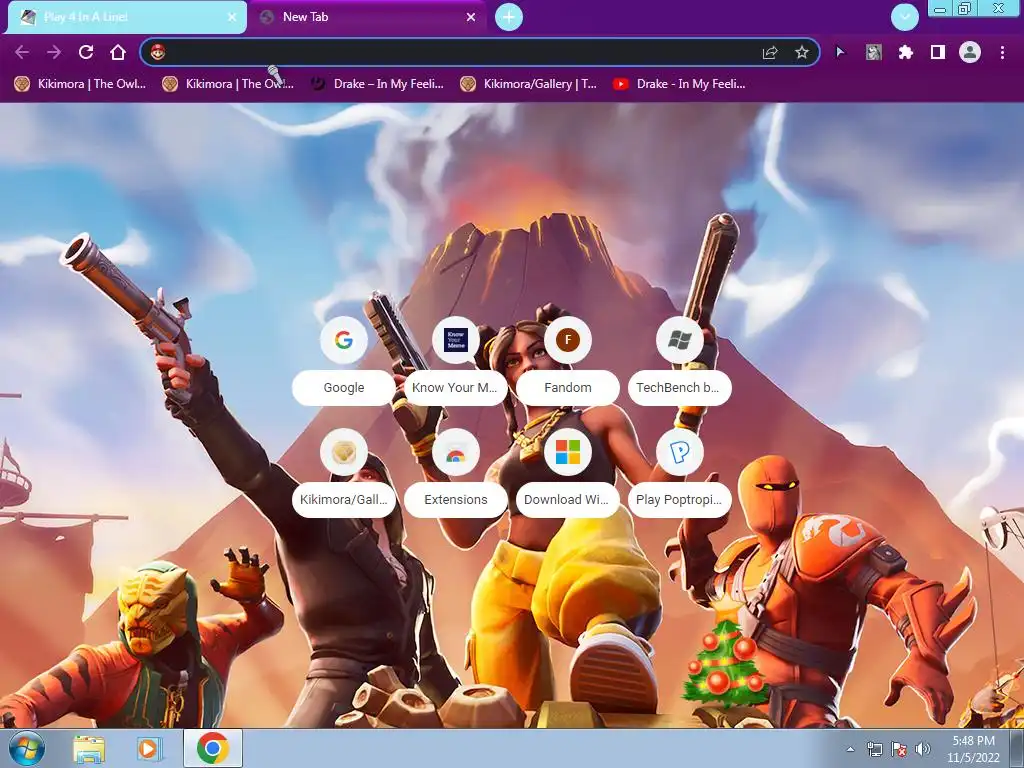
Task: Focus the address bar field
Action: (x=480, y=52)
